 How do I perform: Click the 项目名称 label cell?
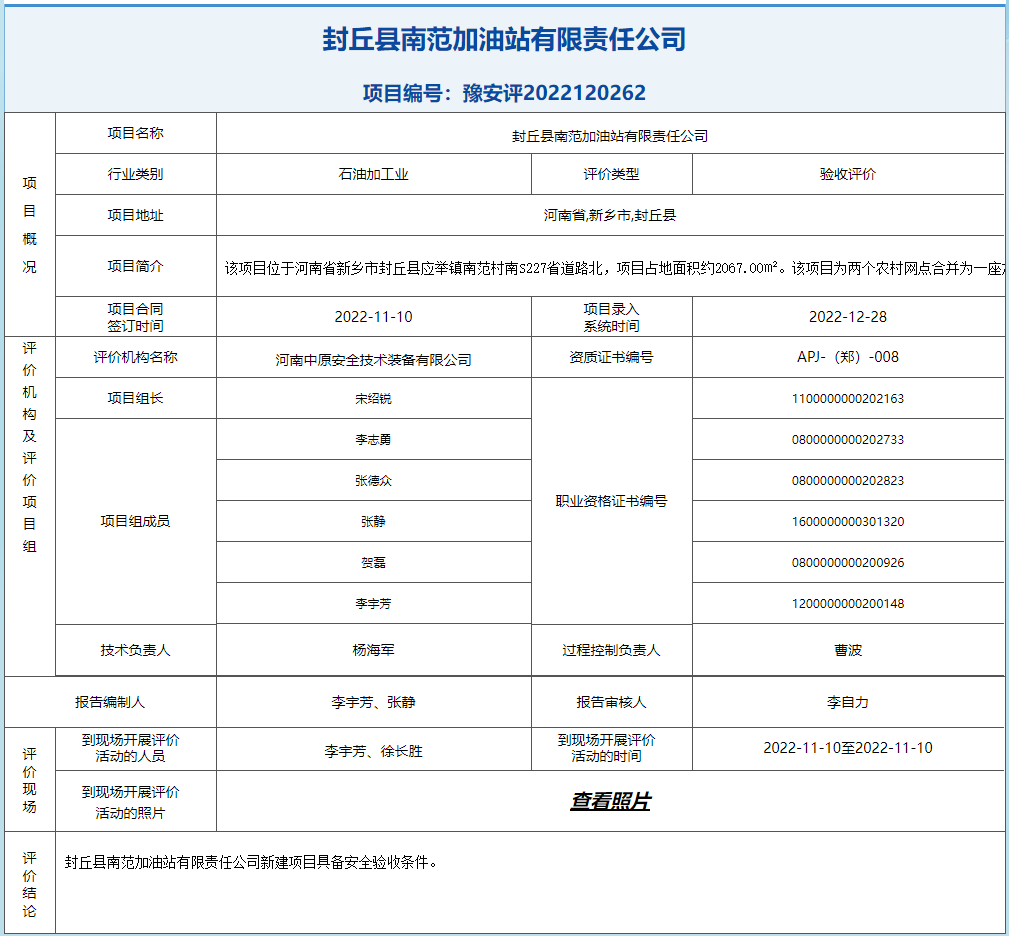pos(135,134)
